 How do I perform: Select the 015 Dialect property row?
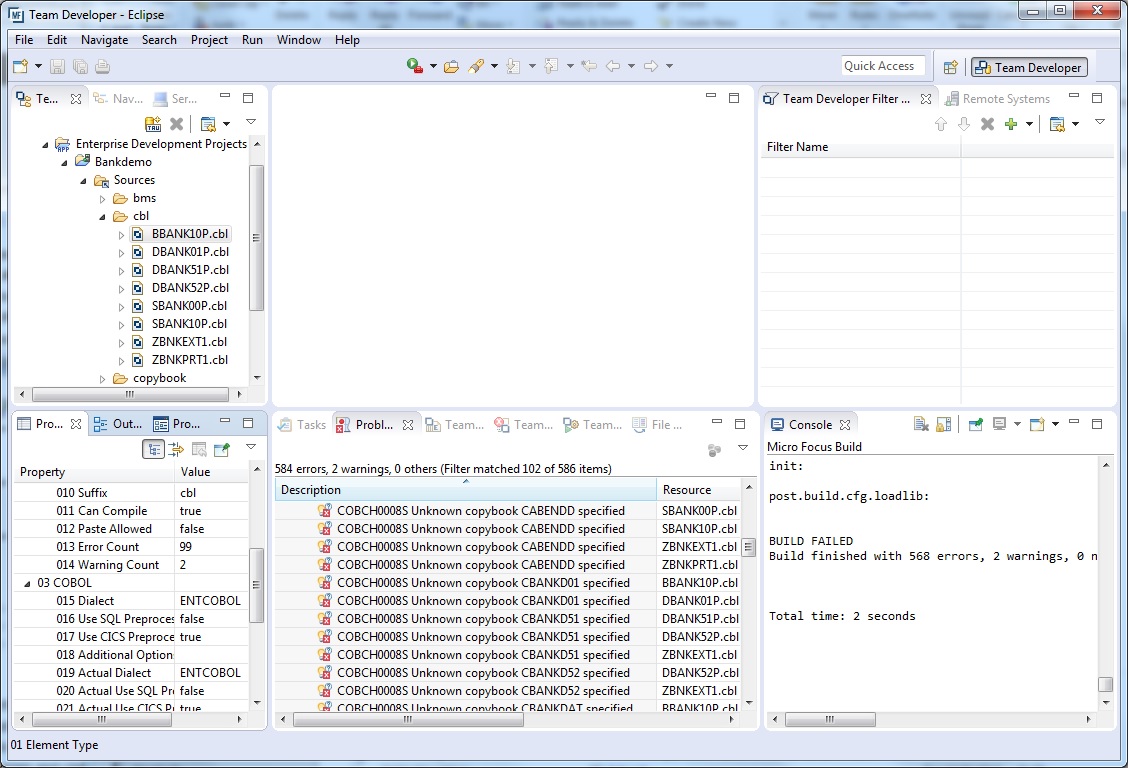(x=132, y=600)
